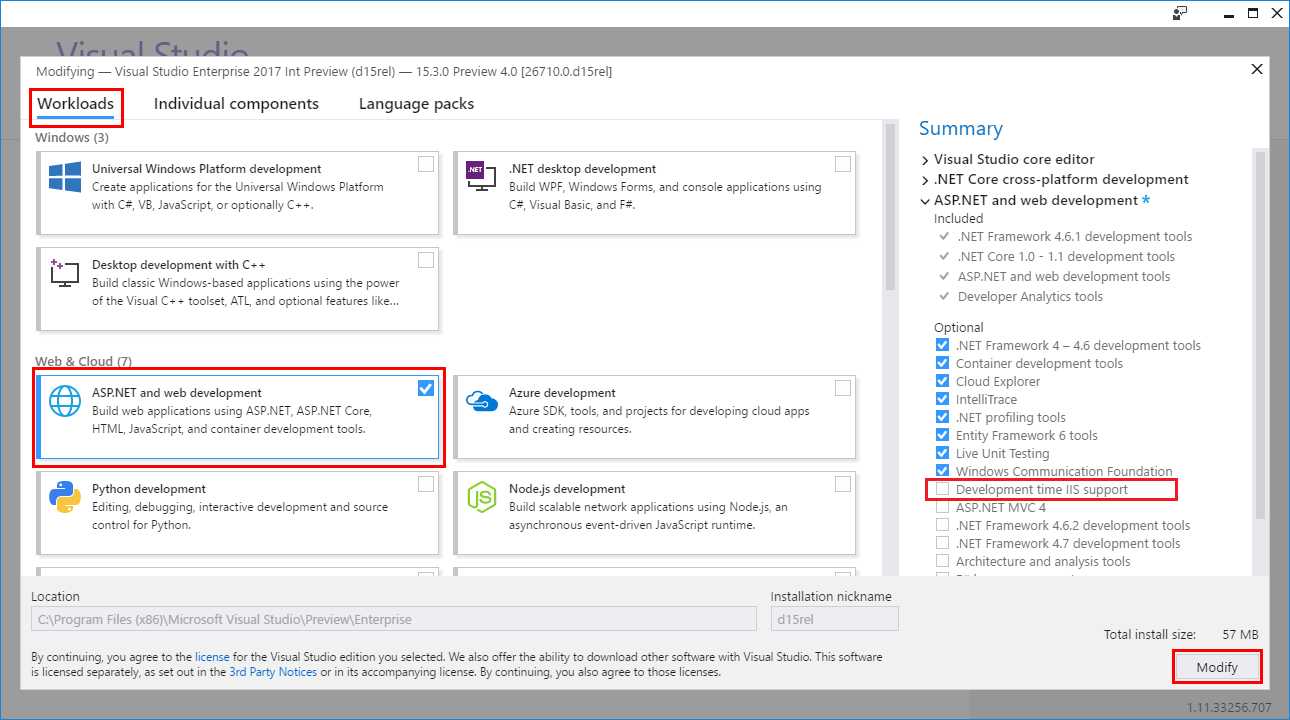Open the 3rd Party Notices link
The height and width of the screenshot is (720, 1290).
273,672
